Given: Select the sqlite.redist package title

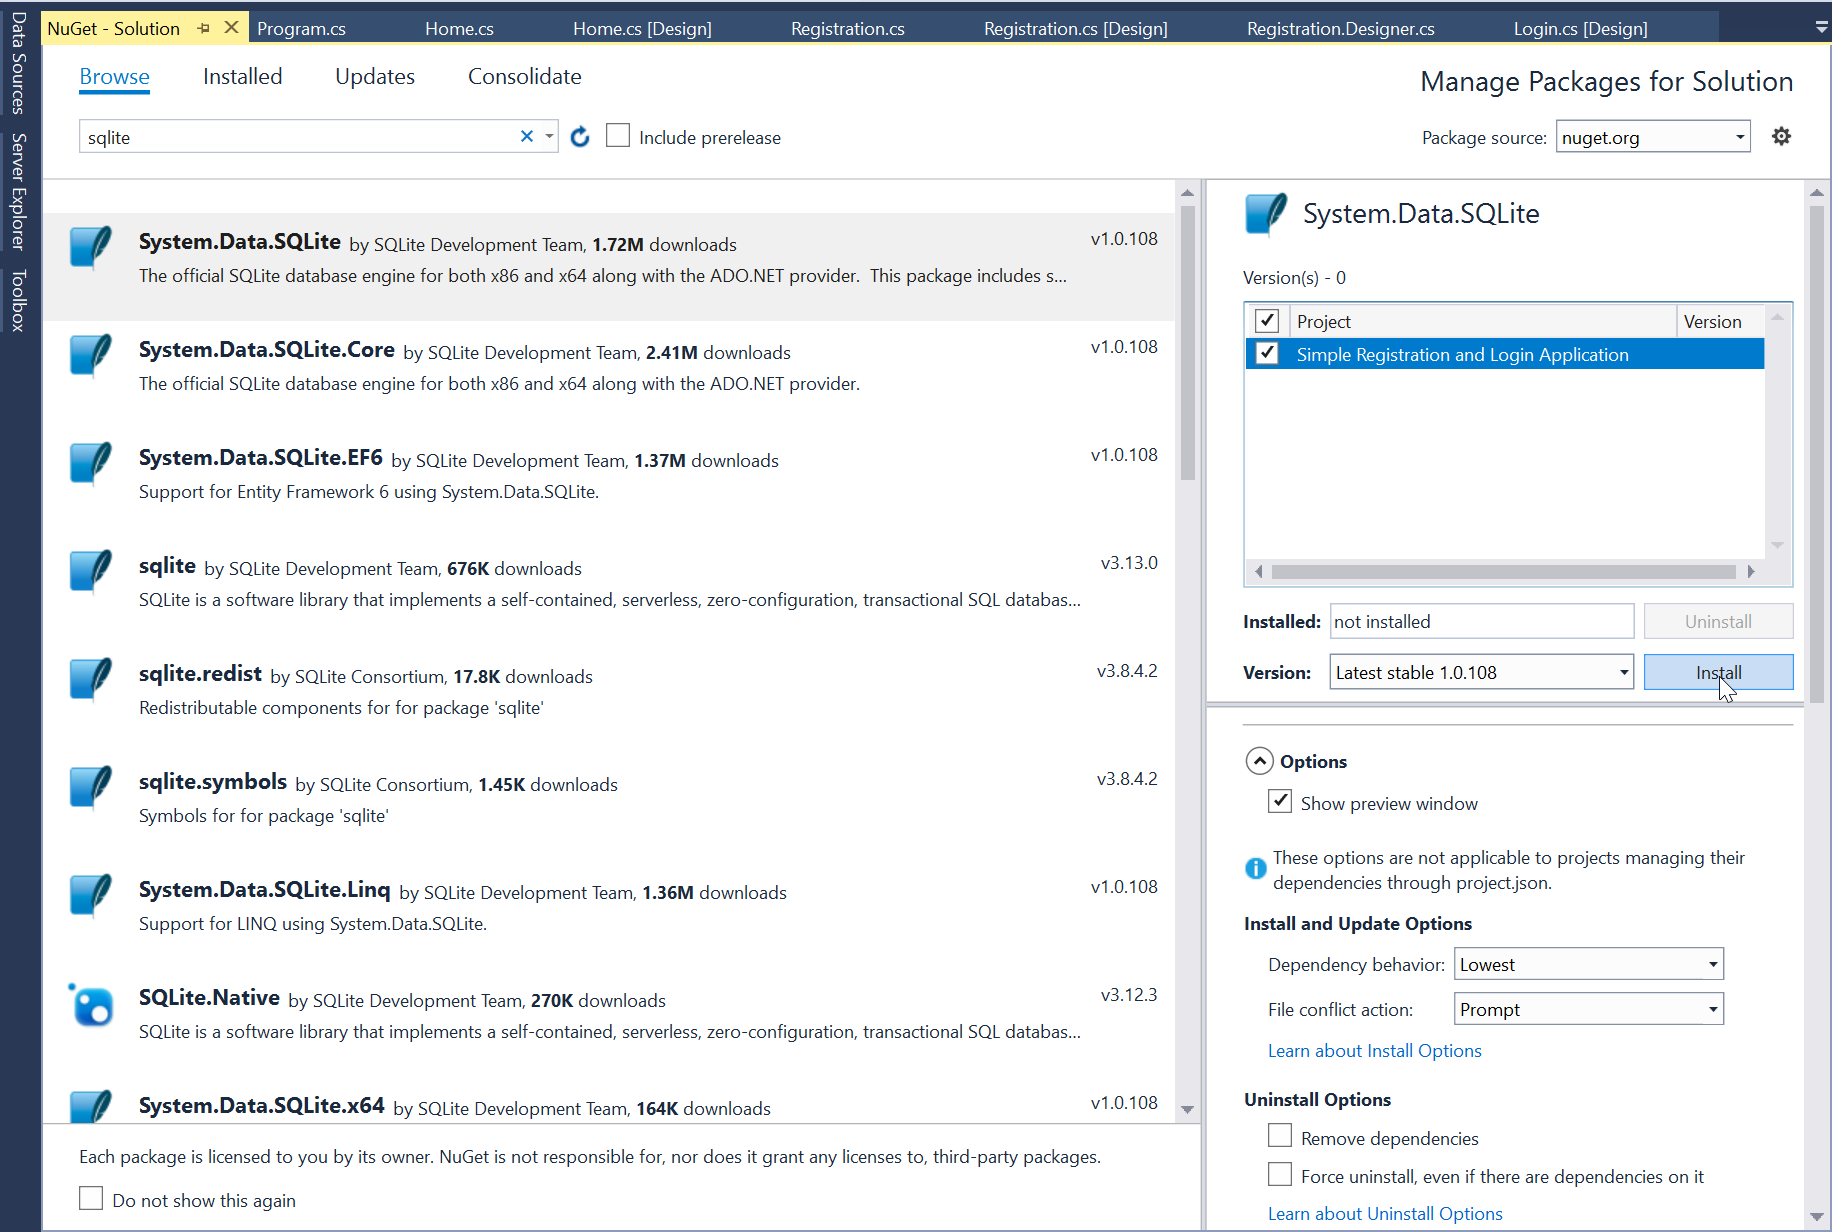Looking at the screenshot, I should [x=200, y=674].
